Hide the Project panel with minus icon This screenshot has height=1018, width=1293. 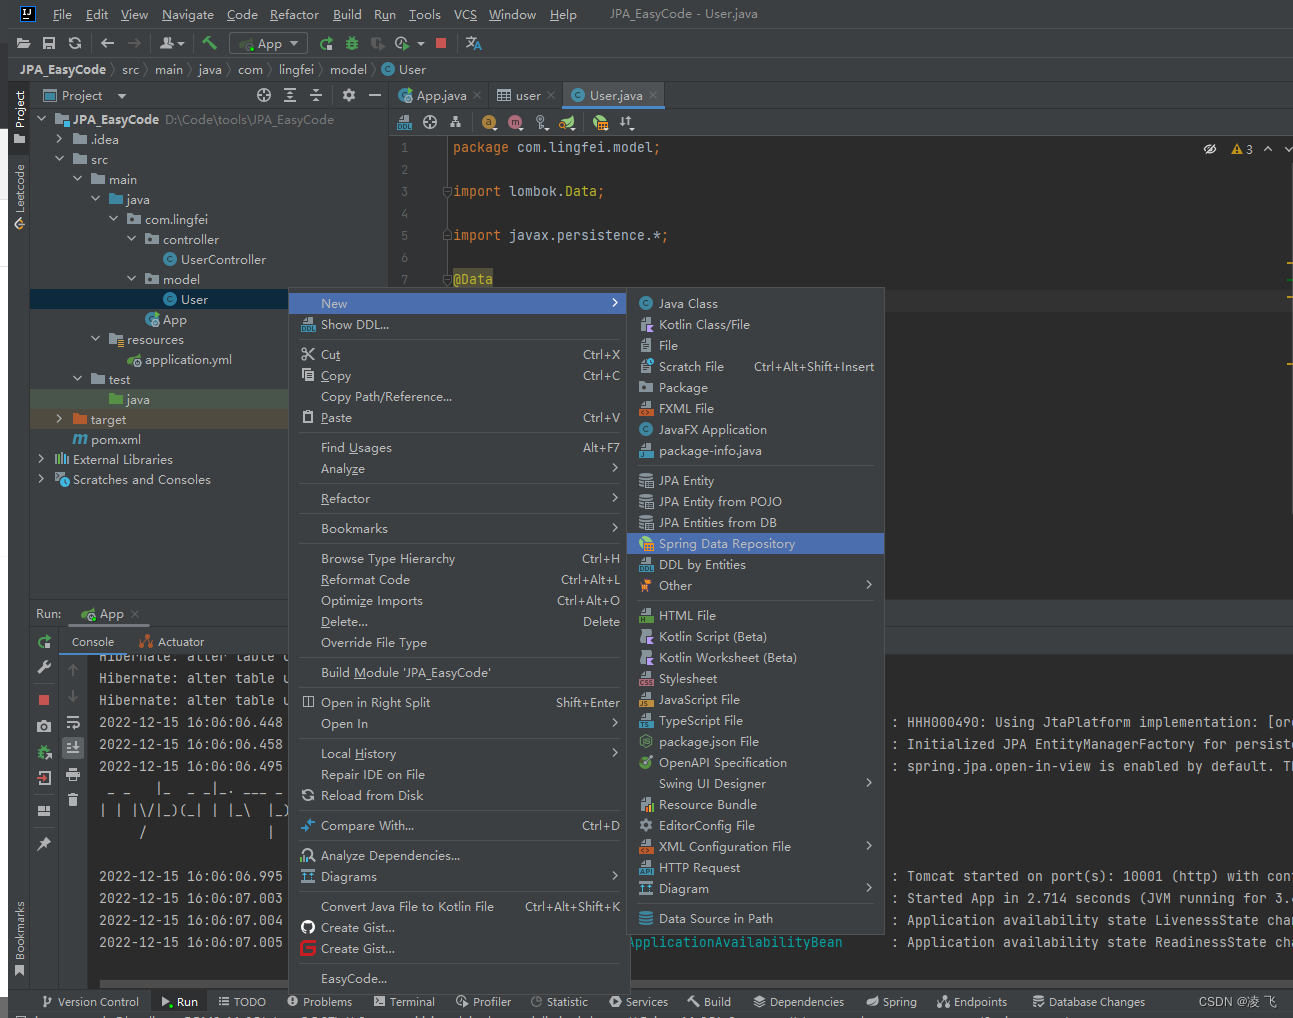(375, 95)
